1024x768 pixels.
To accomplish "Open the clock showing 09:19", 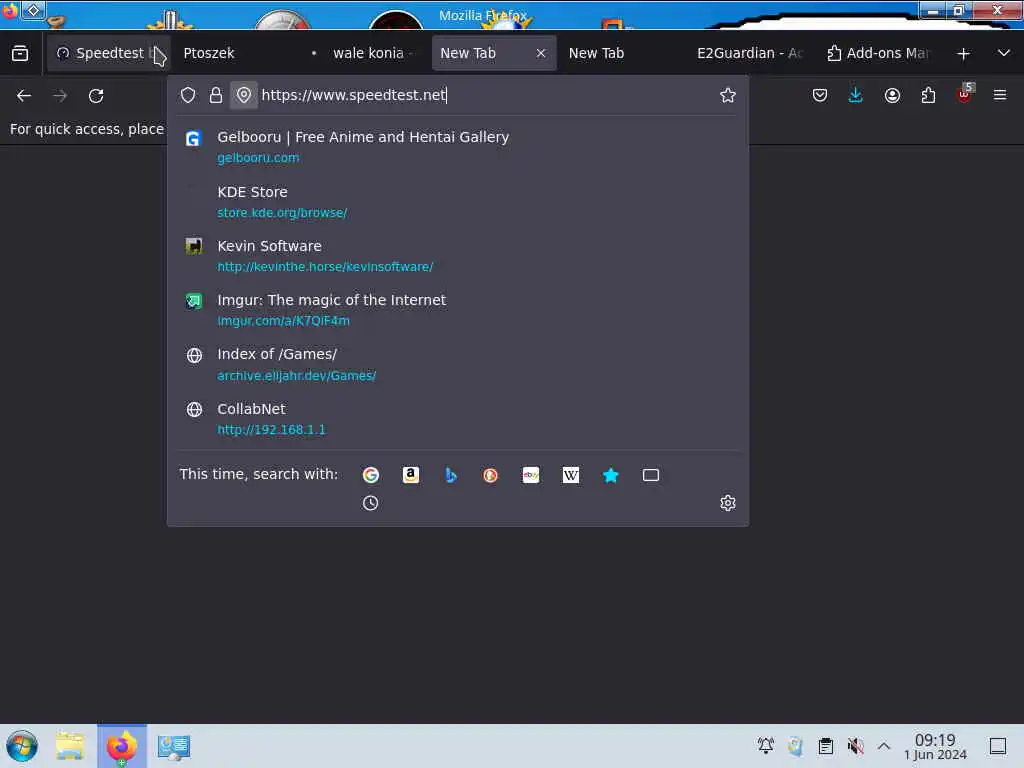I will pos(935,746).
